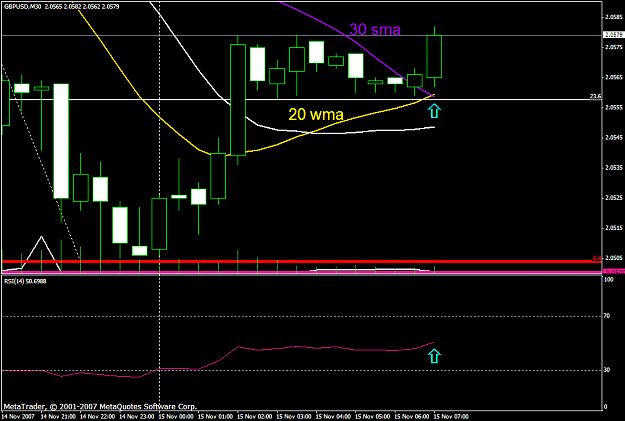Image resolution: width=625 pixels, height=421 pixels.
Task: Click the 15 Nov 07:00 time label
Action: point(451,417)
